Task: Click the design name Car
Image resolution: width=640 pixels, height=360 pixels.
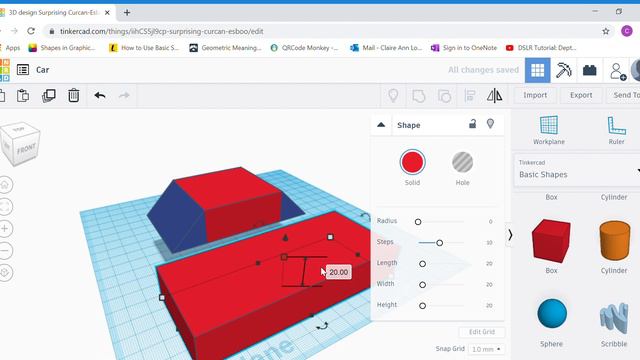Action: [42, 70]
